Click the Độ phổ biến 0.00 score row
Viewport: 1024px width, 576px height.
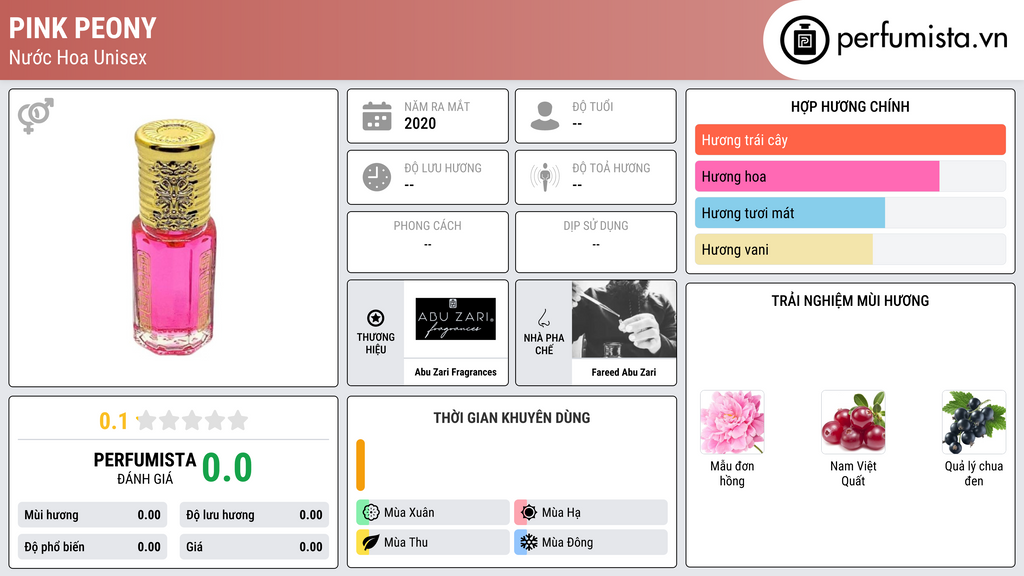tap(92, 547)
